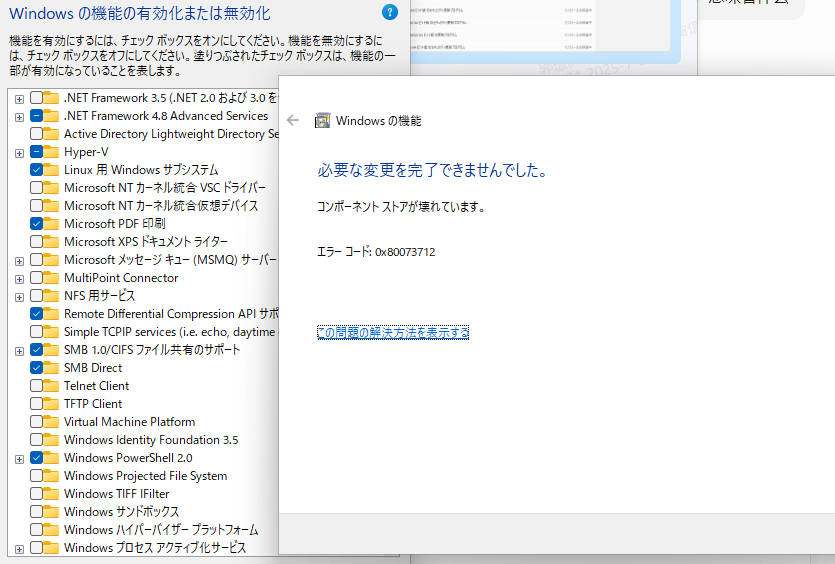Select Microsoft NT カーネル統合 VSC ドライバー row
Viewport: 835px width, 564px height.
coord(165,187)
